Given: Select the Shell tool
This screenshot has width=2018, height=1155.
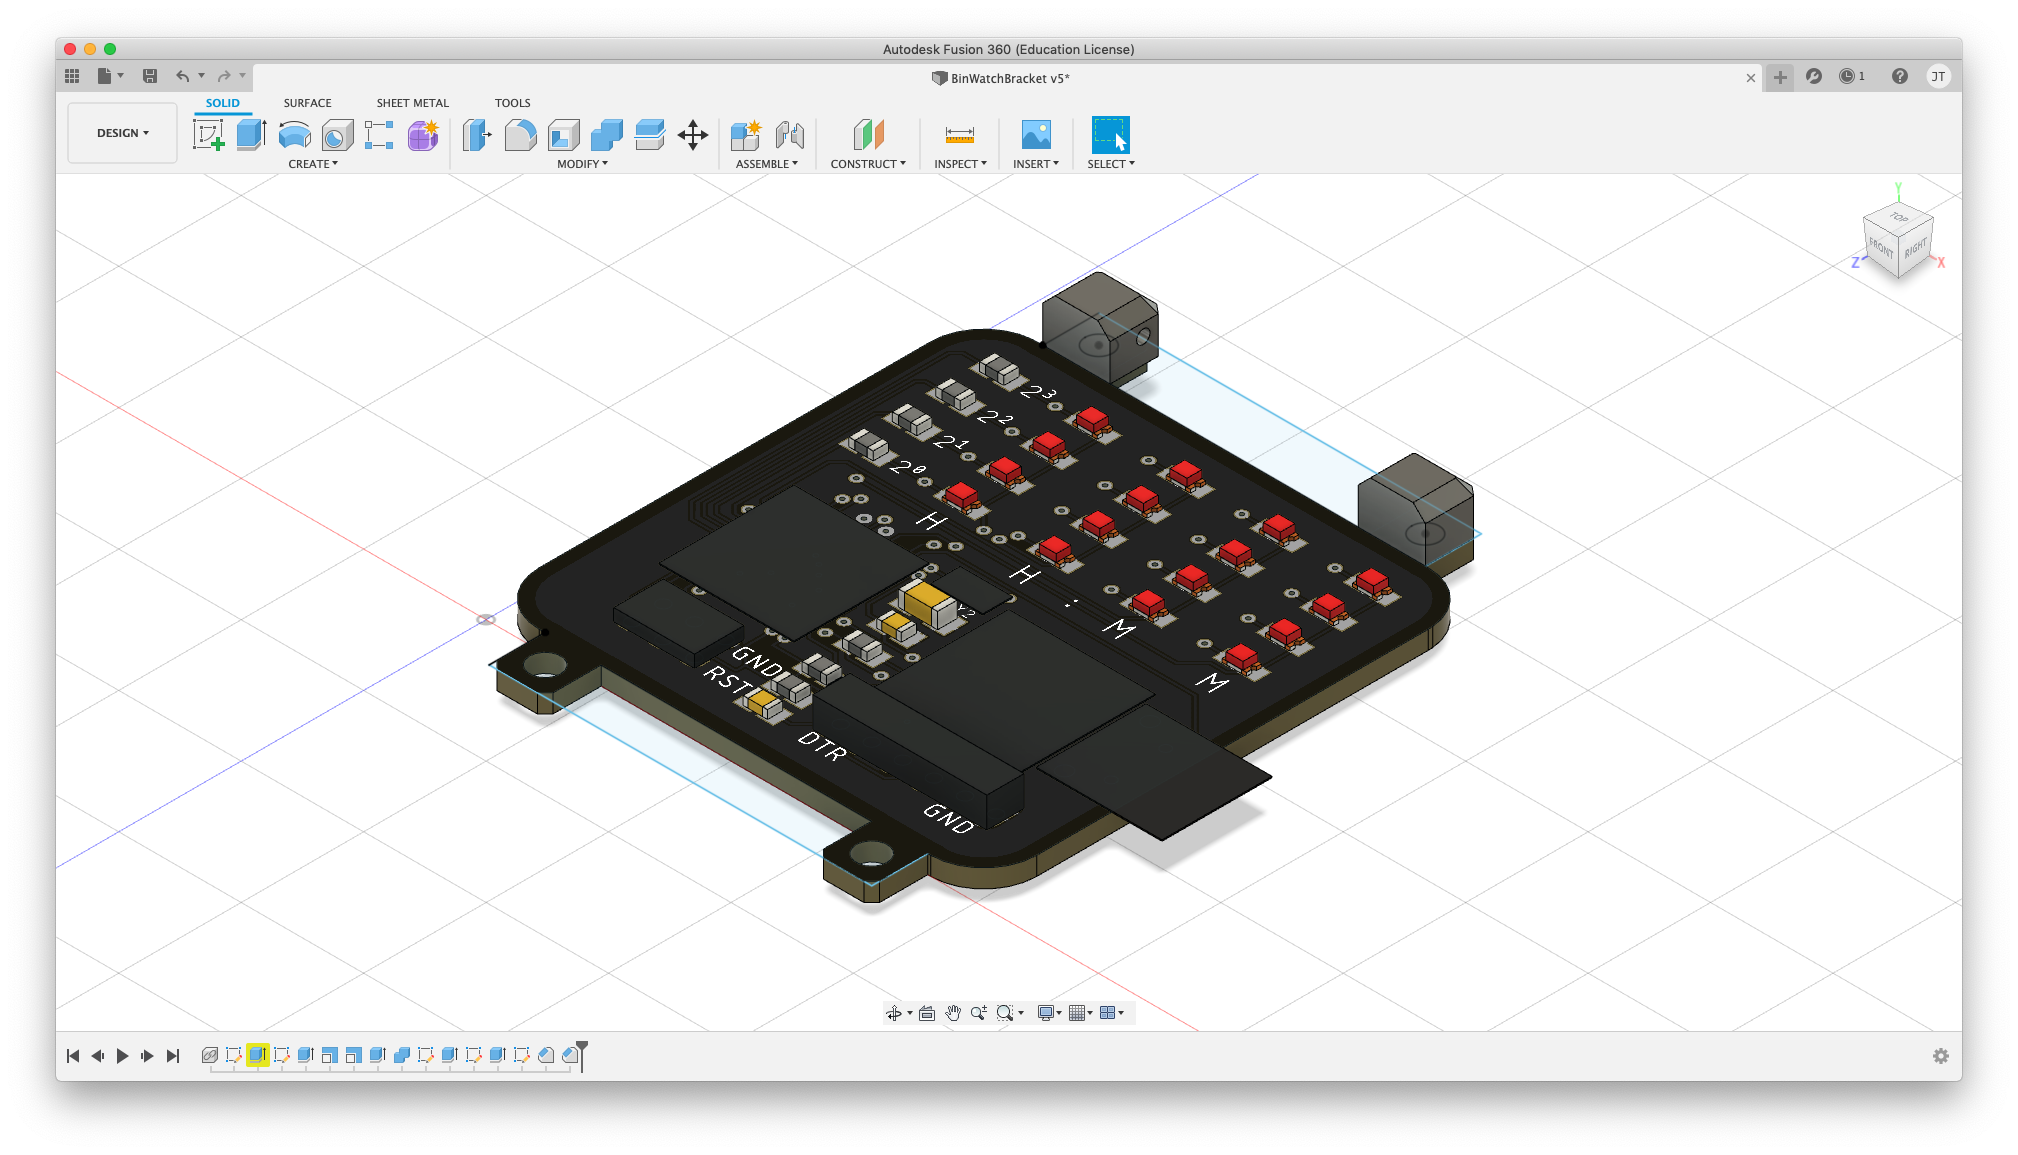Looking at the screenshot, I should tap(563, 135).
